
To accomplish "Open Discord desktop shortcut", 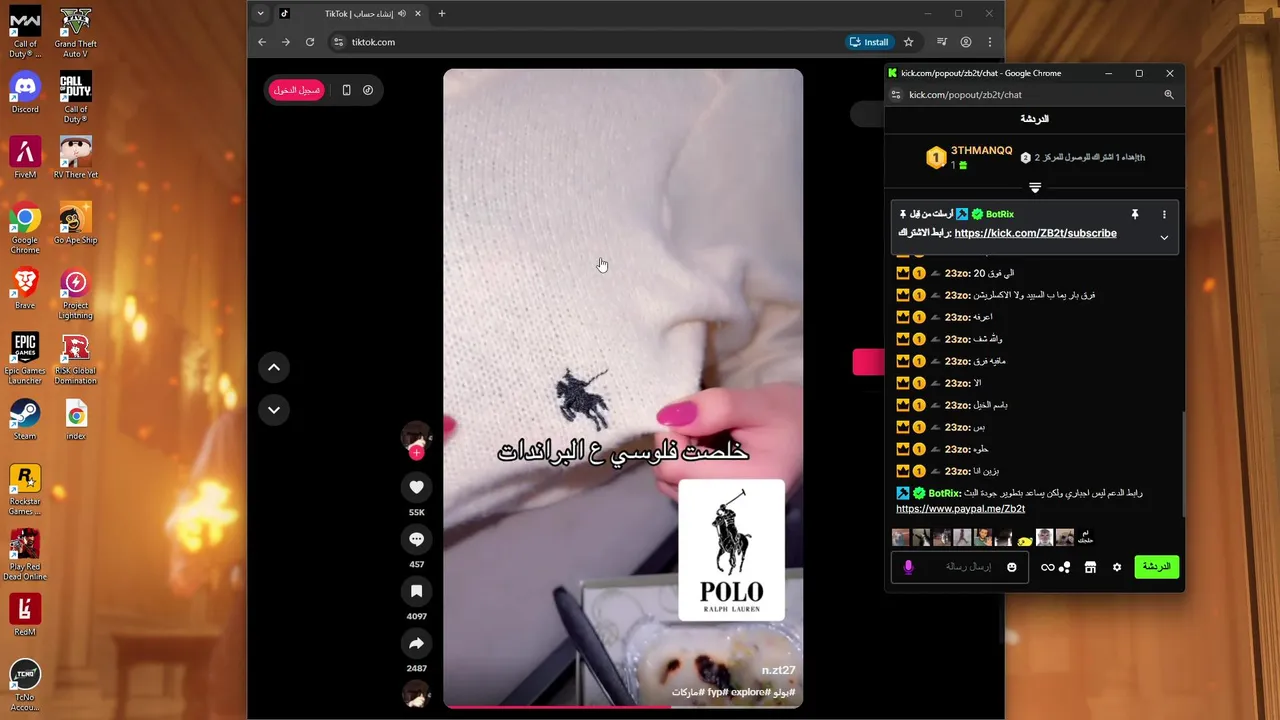I will coord(25,93).
